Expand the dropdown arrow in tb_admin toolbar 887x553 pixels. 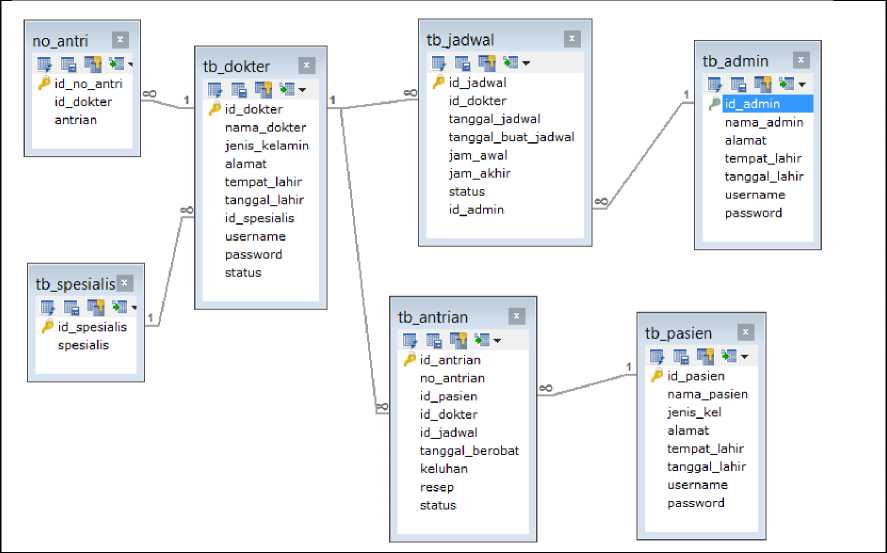[x=801, y=84]
